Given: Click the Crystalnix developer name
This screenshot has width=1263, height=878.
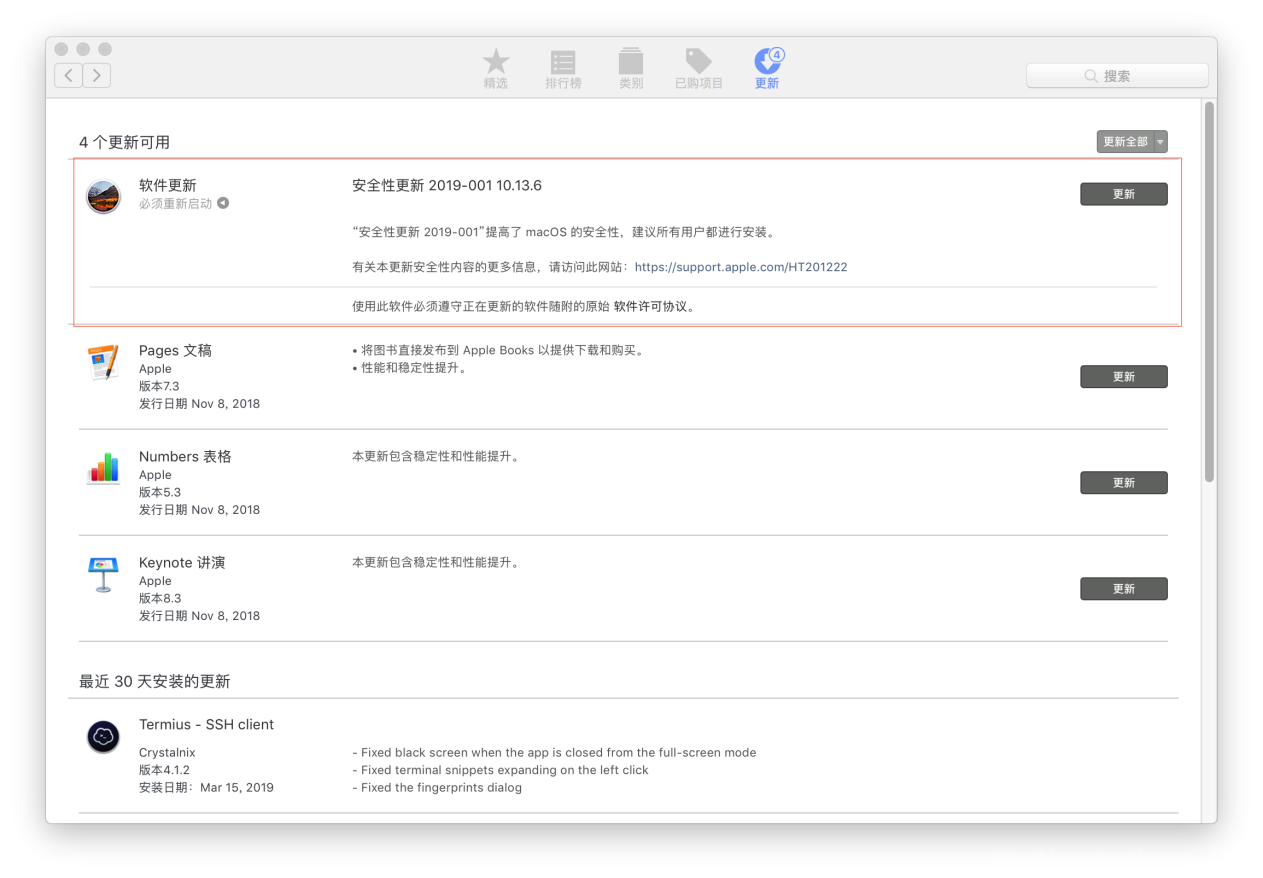Looking at the screenshot, I should (167, 752).
